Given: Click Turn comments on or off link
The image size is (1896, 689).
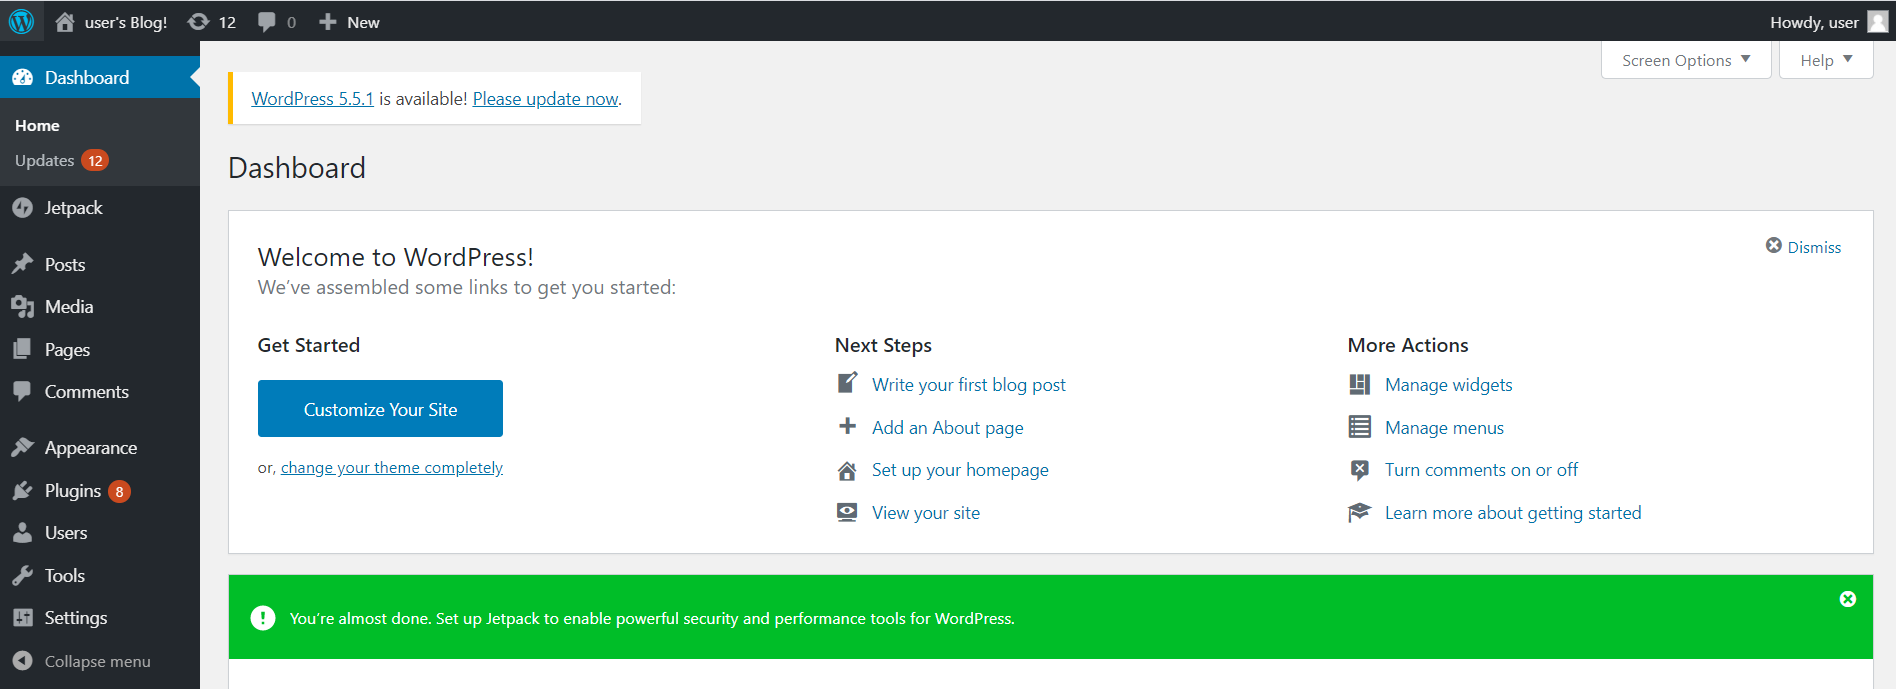Looking at the screenshot, I should click(x=1481, y=470).
